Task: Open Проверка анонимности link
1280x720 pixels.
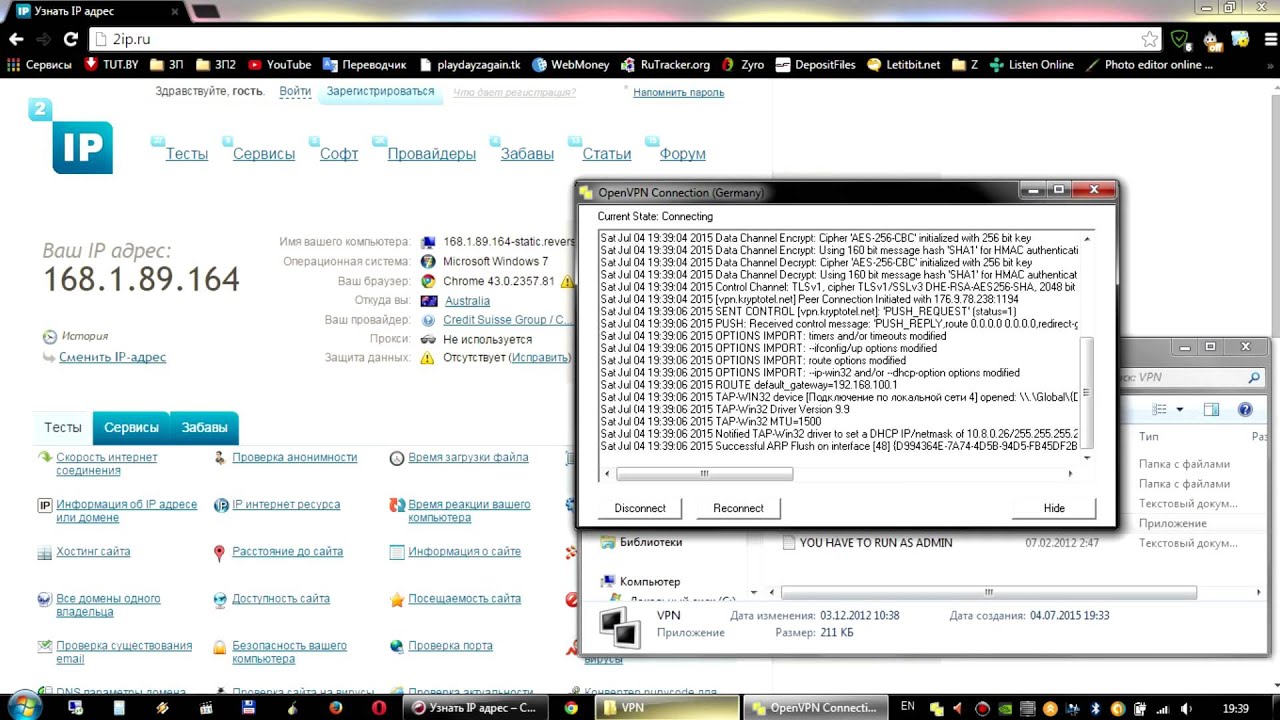Action: [x=294, y=457]
